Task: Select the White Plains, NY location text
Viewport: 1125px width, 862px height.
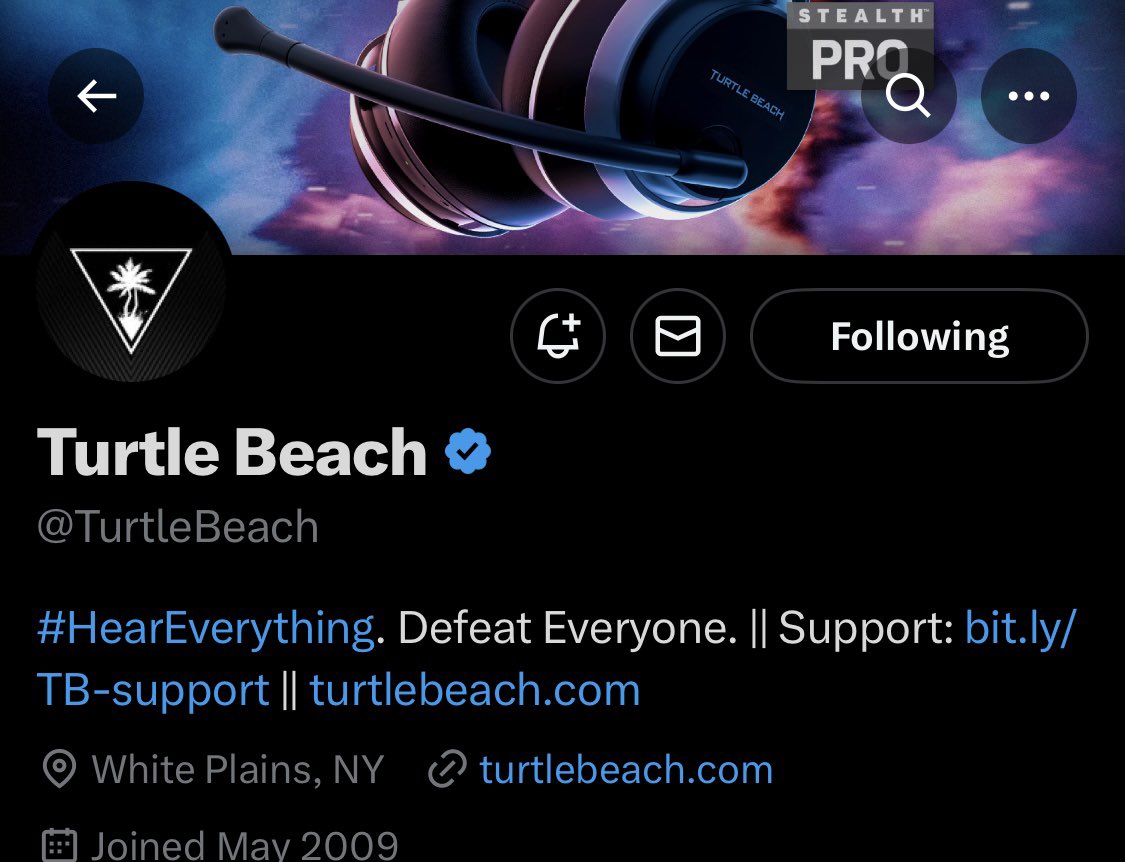Action: point(237,769)
